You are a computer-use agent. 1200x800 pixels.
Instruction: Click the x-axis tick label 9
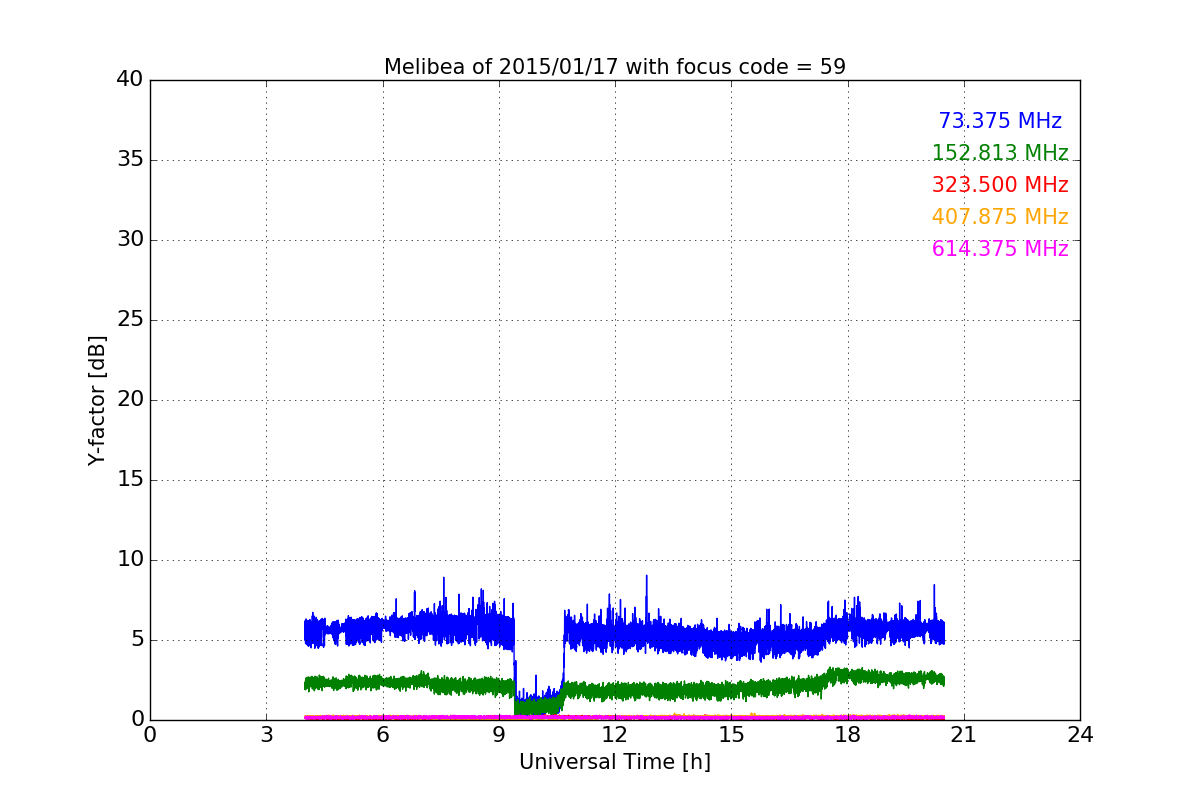499,734
